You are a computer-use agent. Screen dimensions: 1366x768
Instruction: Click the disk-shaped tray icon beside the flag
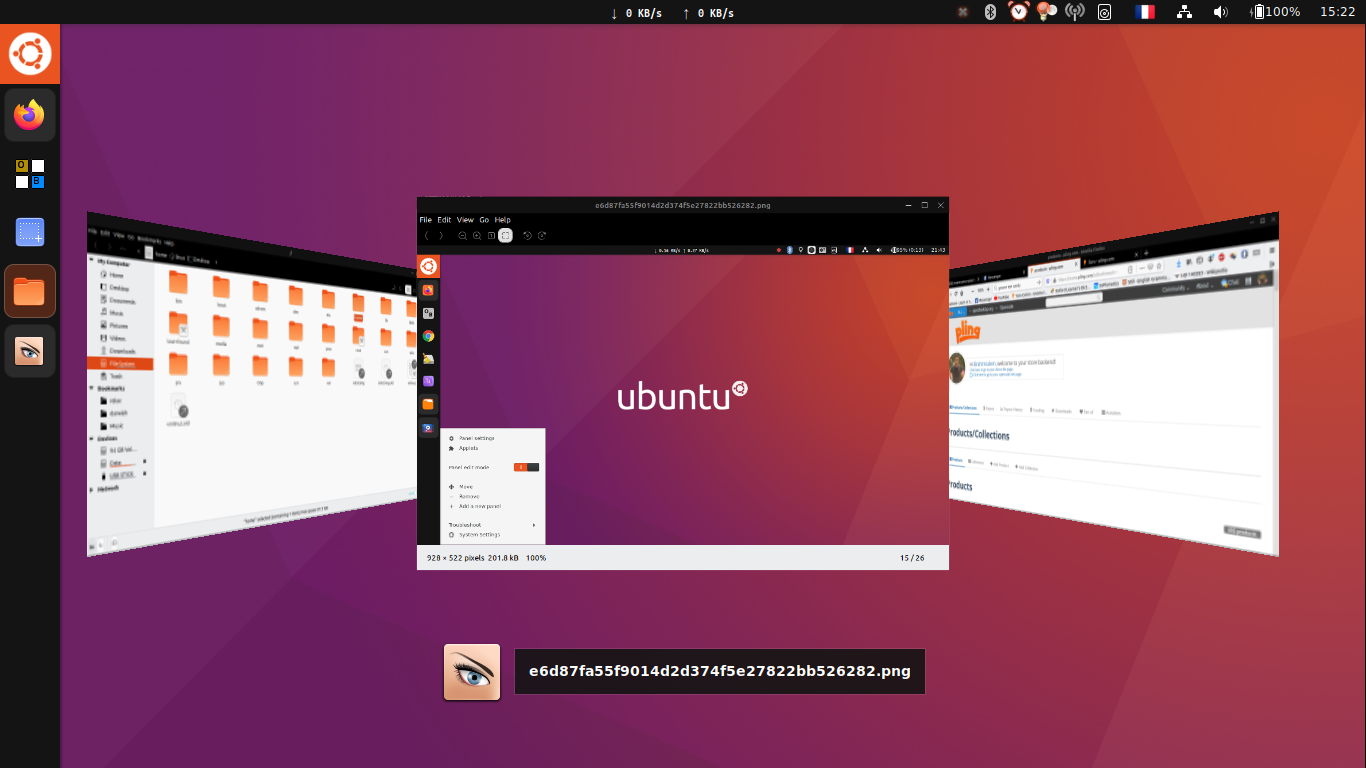1104,12
